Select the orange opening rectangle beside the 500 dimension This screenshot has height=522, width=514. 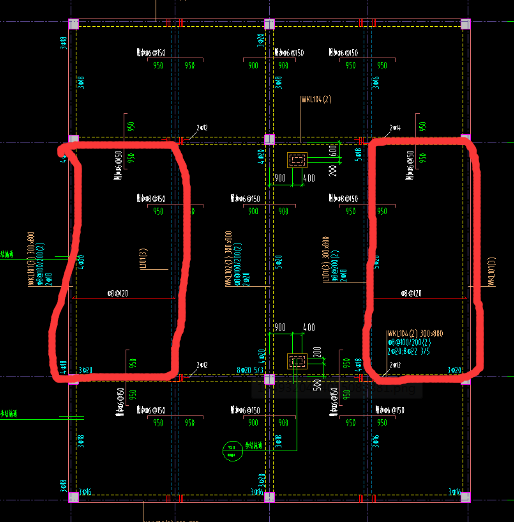click(297, 361)
